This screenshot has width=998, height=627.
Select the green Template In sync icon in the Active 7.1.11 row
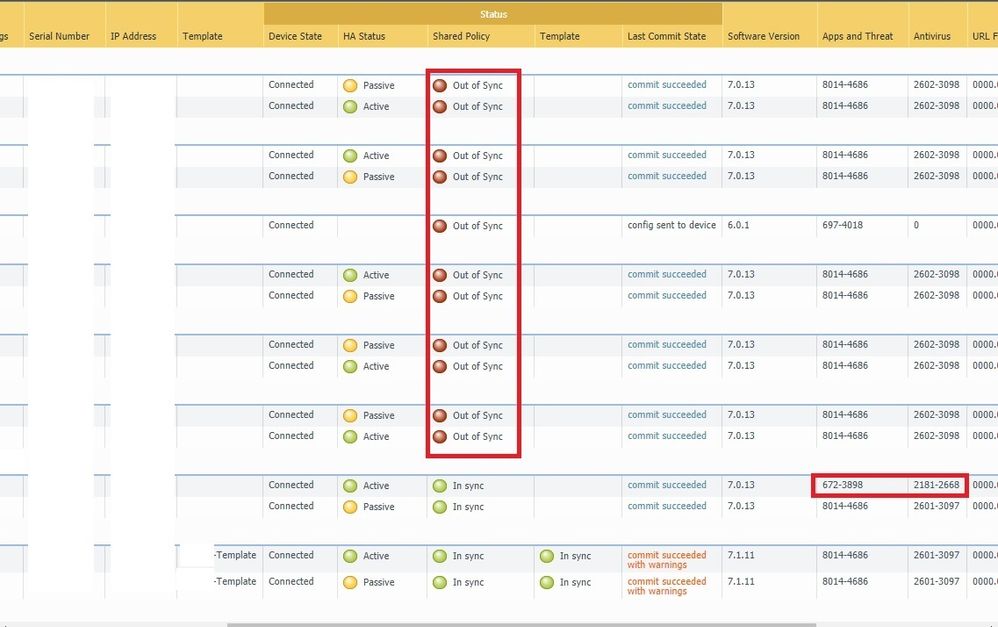pos(547,556)
